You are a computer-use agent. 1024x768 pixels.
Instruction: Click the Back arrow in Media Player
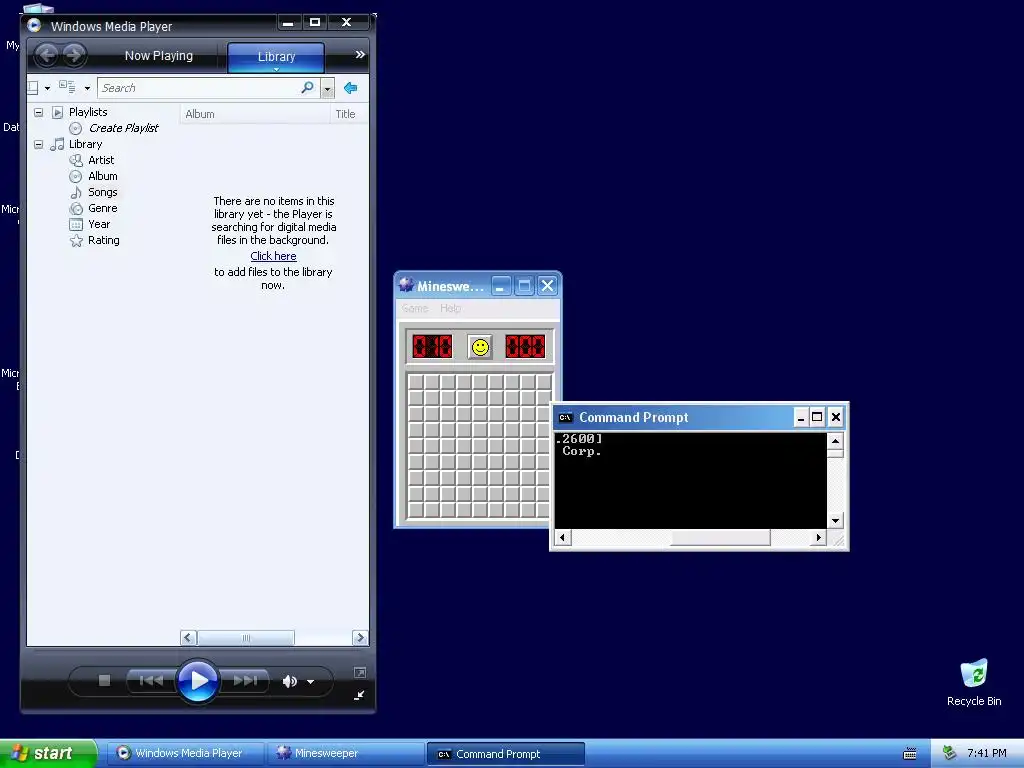tap(46, 55)
